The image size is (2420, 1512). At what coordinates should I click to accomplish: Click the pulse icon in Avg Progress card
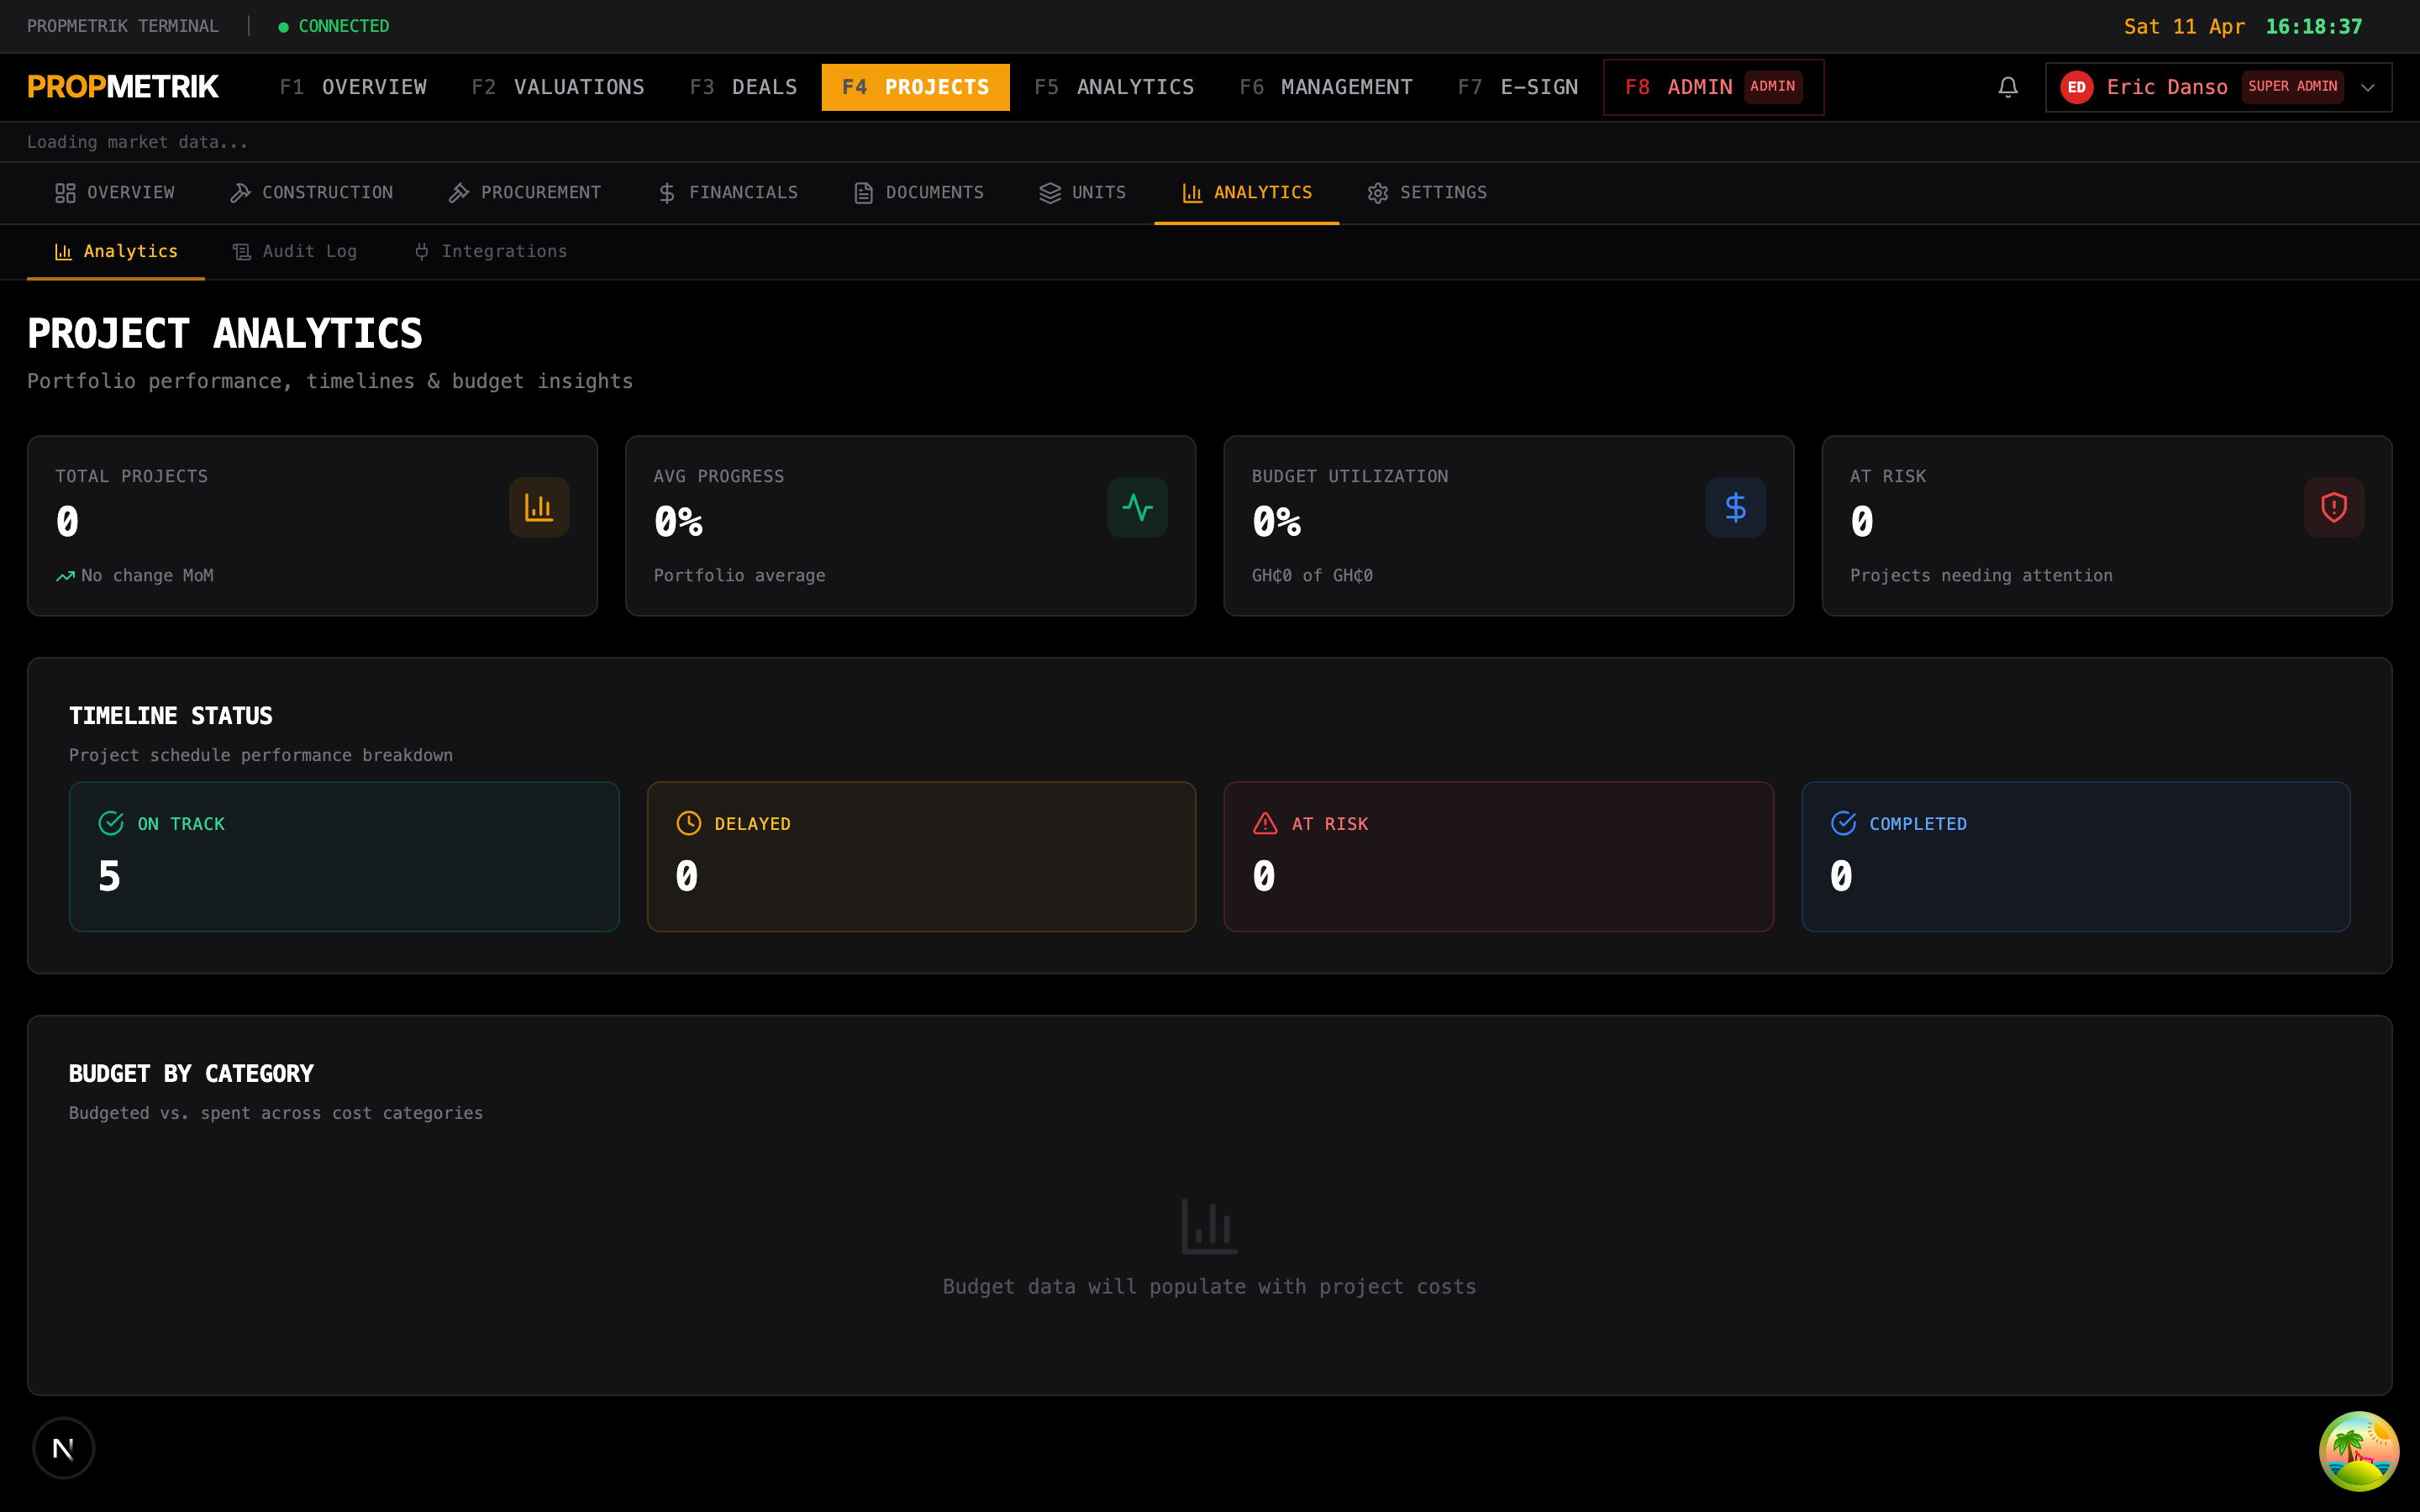[1137, 507]
